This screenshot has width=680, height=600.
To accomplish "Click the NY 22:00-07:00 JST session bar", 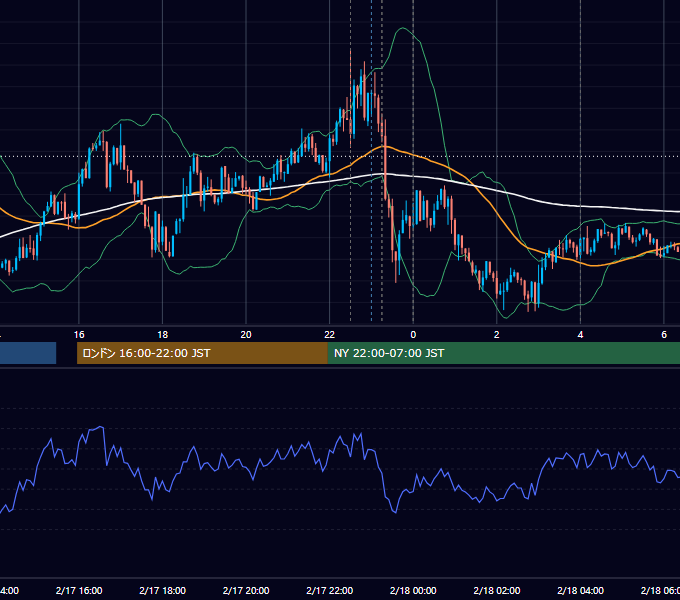I will tap(503, 353).
